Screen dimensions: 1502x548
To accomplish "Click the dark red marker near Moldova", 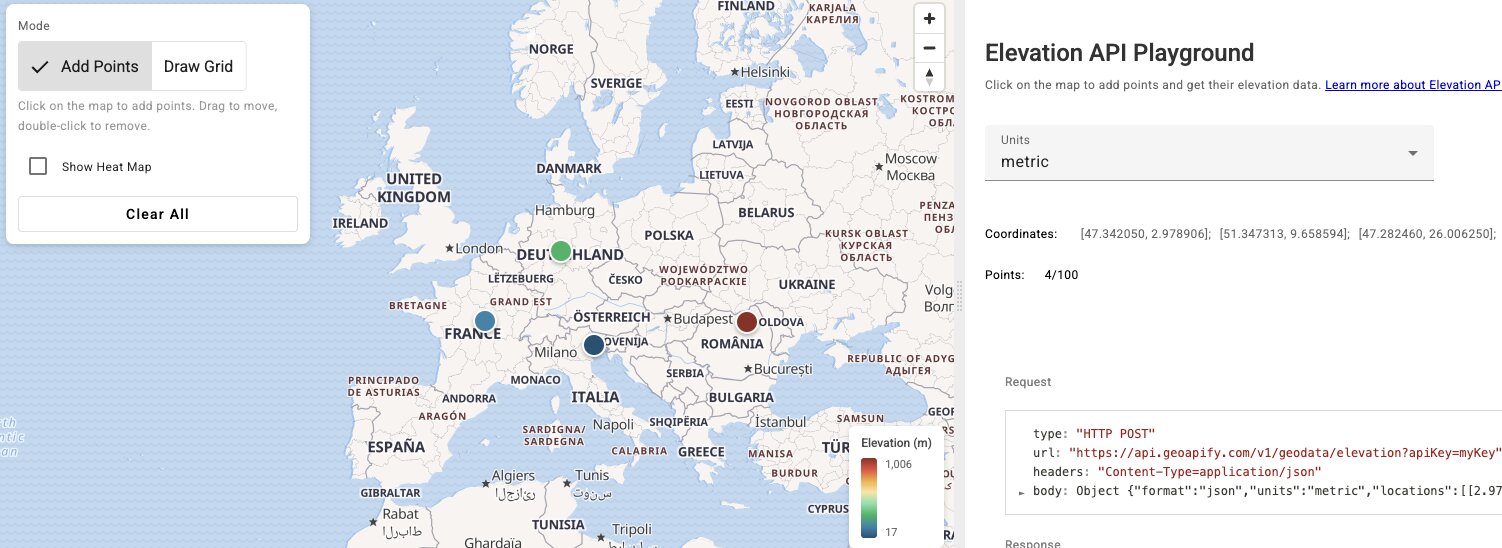I will [747, 322].
